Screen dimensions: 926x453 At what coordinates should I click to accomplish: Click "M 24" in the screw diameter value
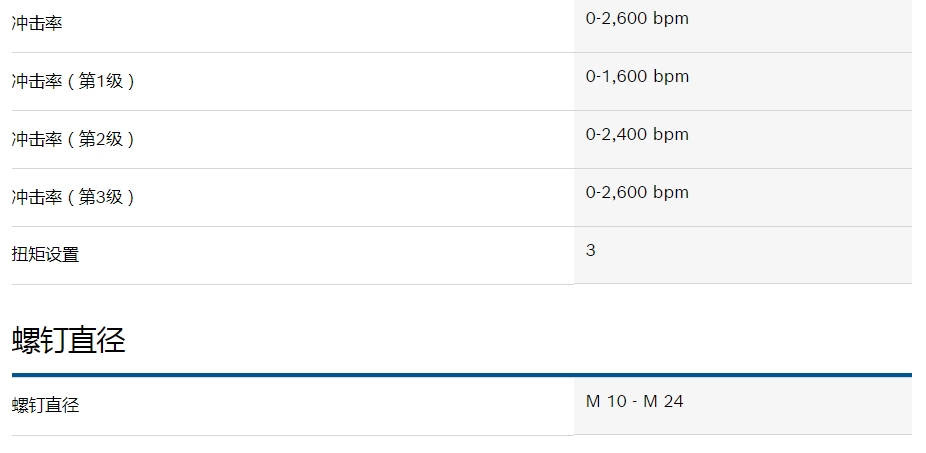[663, 402]
